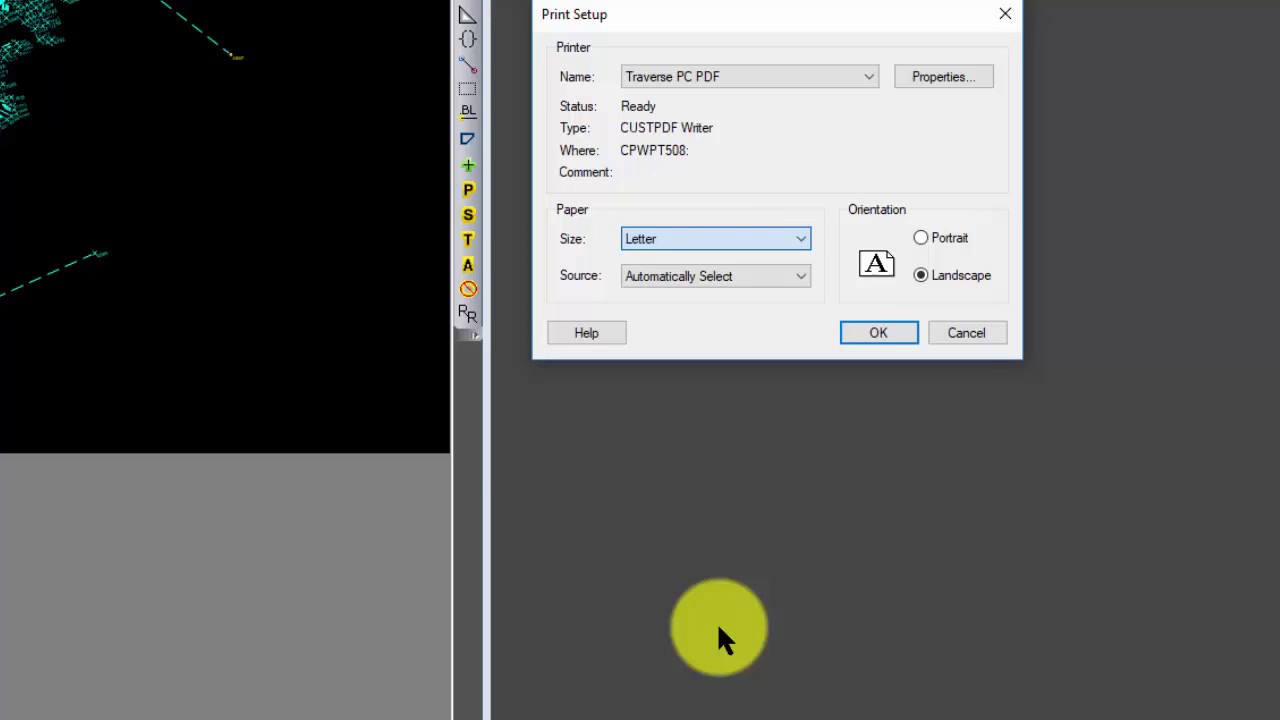Click the Landscape orientation preview image
Image resolution: width=1280 pixels, height=720 pixels.
coord(876,263)
